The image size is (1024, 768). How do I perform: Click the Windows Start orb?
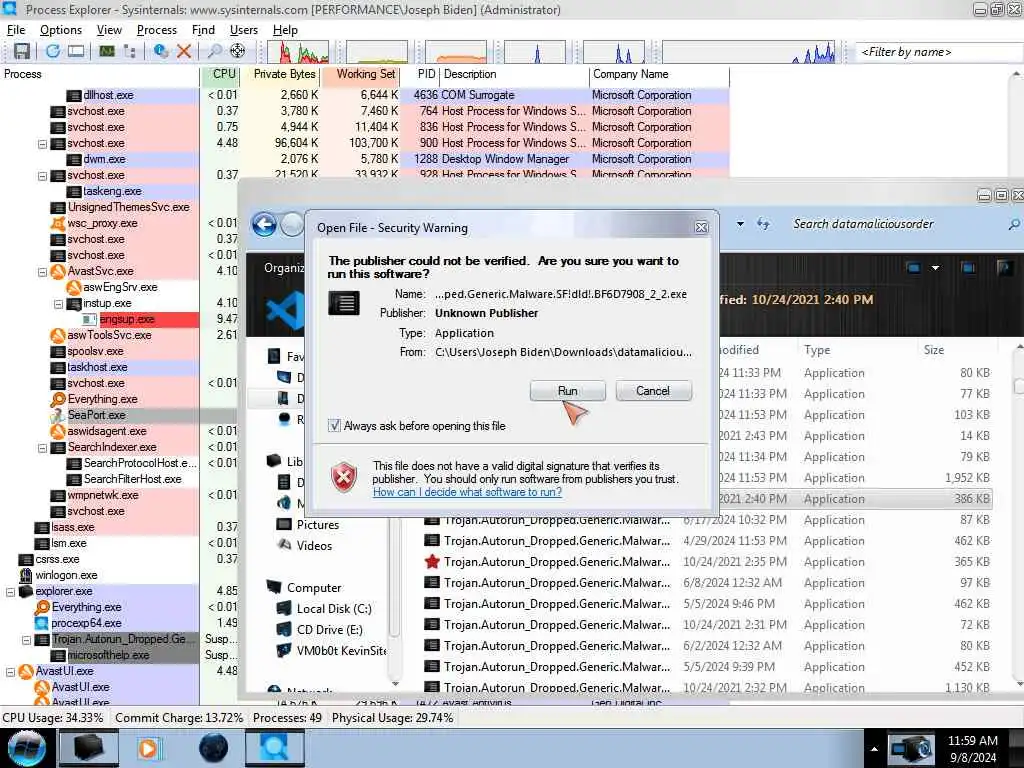point(26,748)
